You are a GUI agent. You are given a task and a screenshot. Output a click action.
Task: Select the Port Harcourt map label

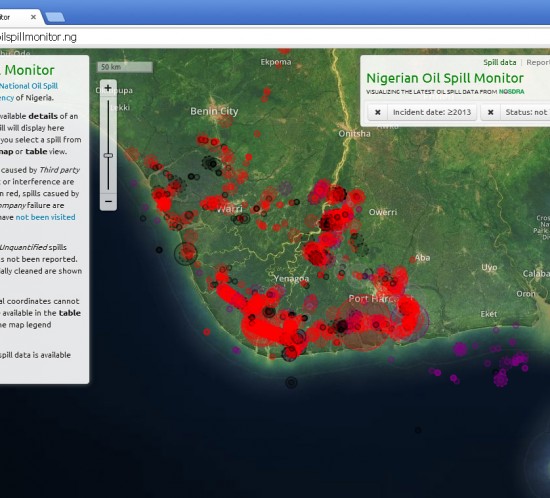[381, 299]
